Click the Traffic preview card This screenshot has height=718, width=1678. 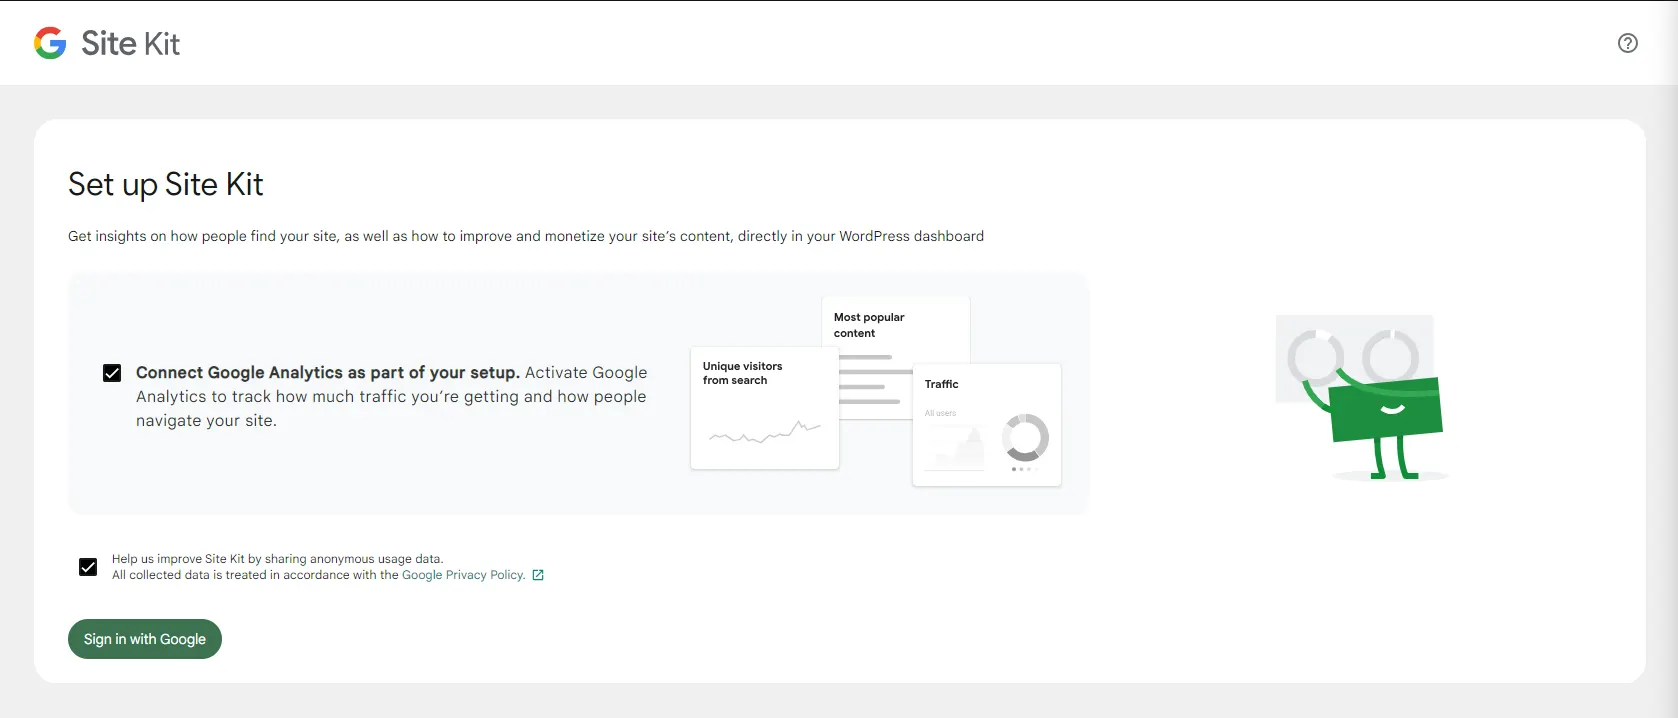click(x=987, y=425)
